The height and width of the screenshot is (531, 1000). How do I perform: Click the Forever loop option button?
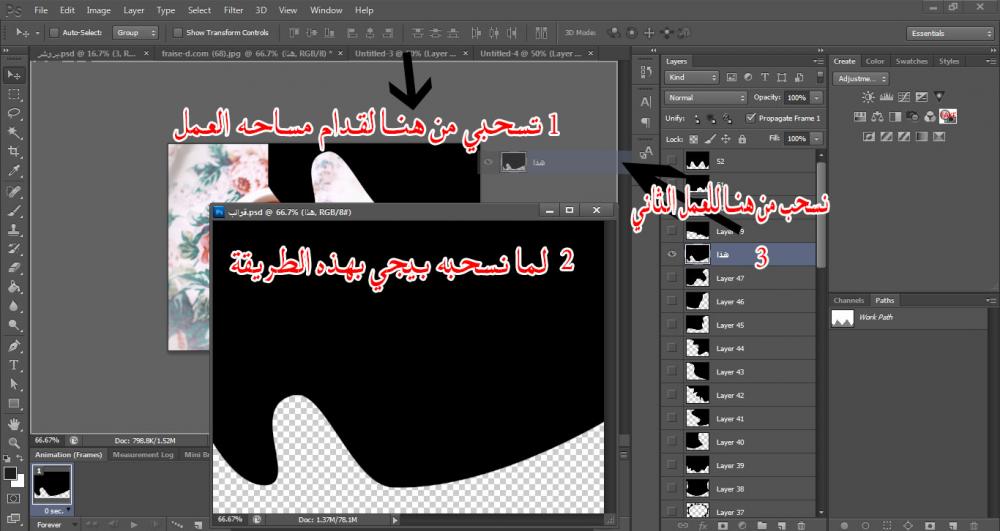pyautogui.click(x=56, y=524)
